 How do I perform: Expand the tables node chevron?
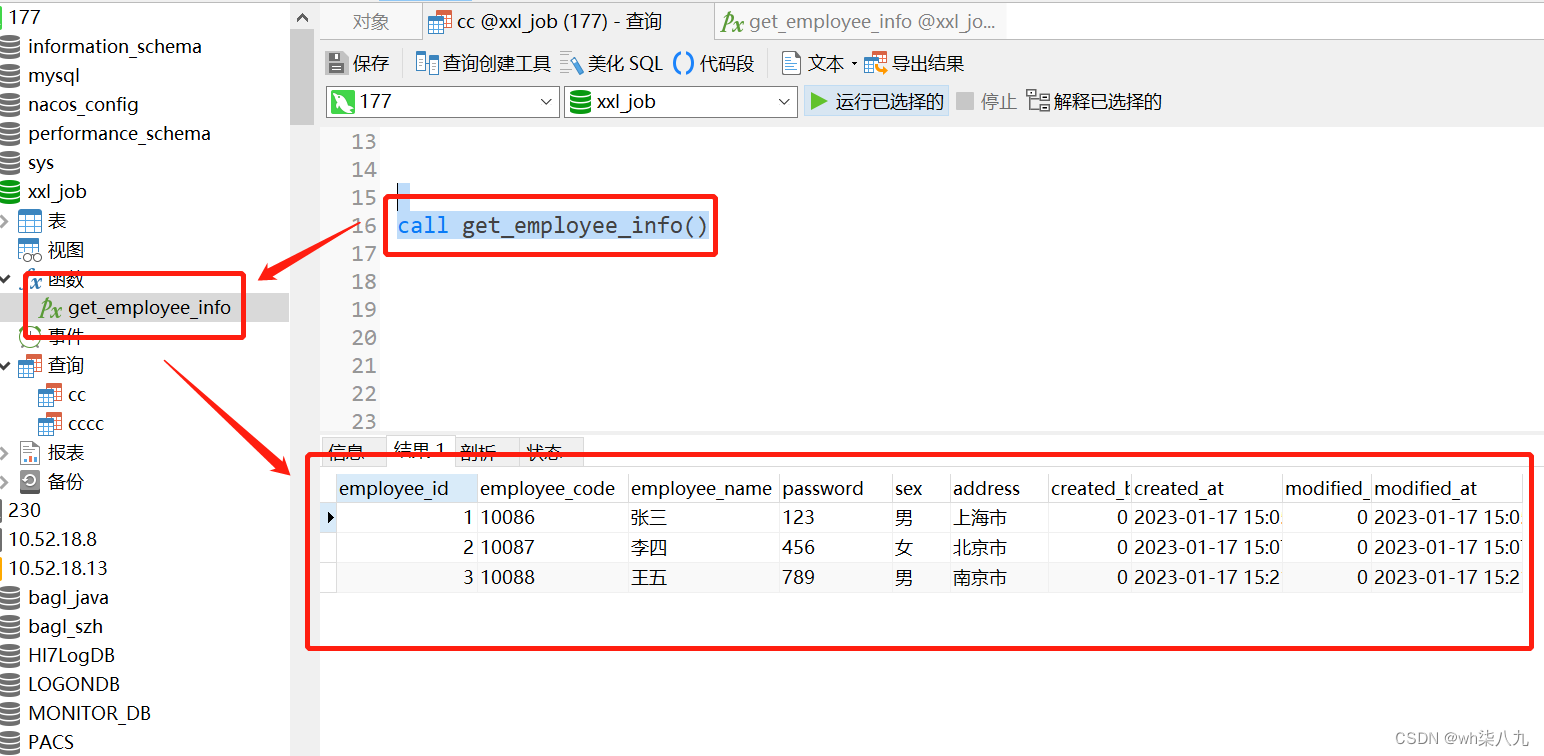[5, 221]
